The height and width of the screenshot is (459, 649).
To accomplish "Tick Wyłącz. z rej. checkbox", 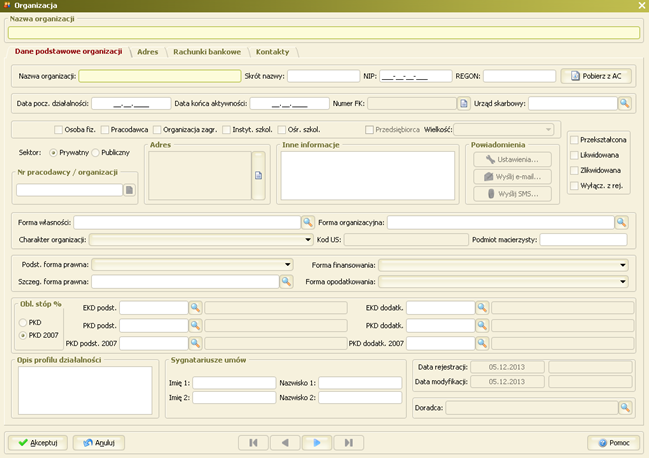I will pos(574,186).
